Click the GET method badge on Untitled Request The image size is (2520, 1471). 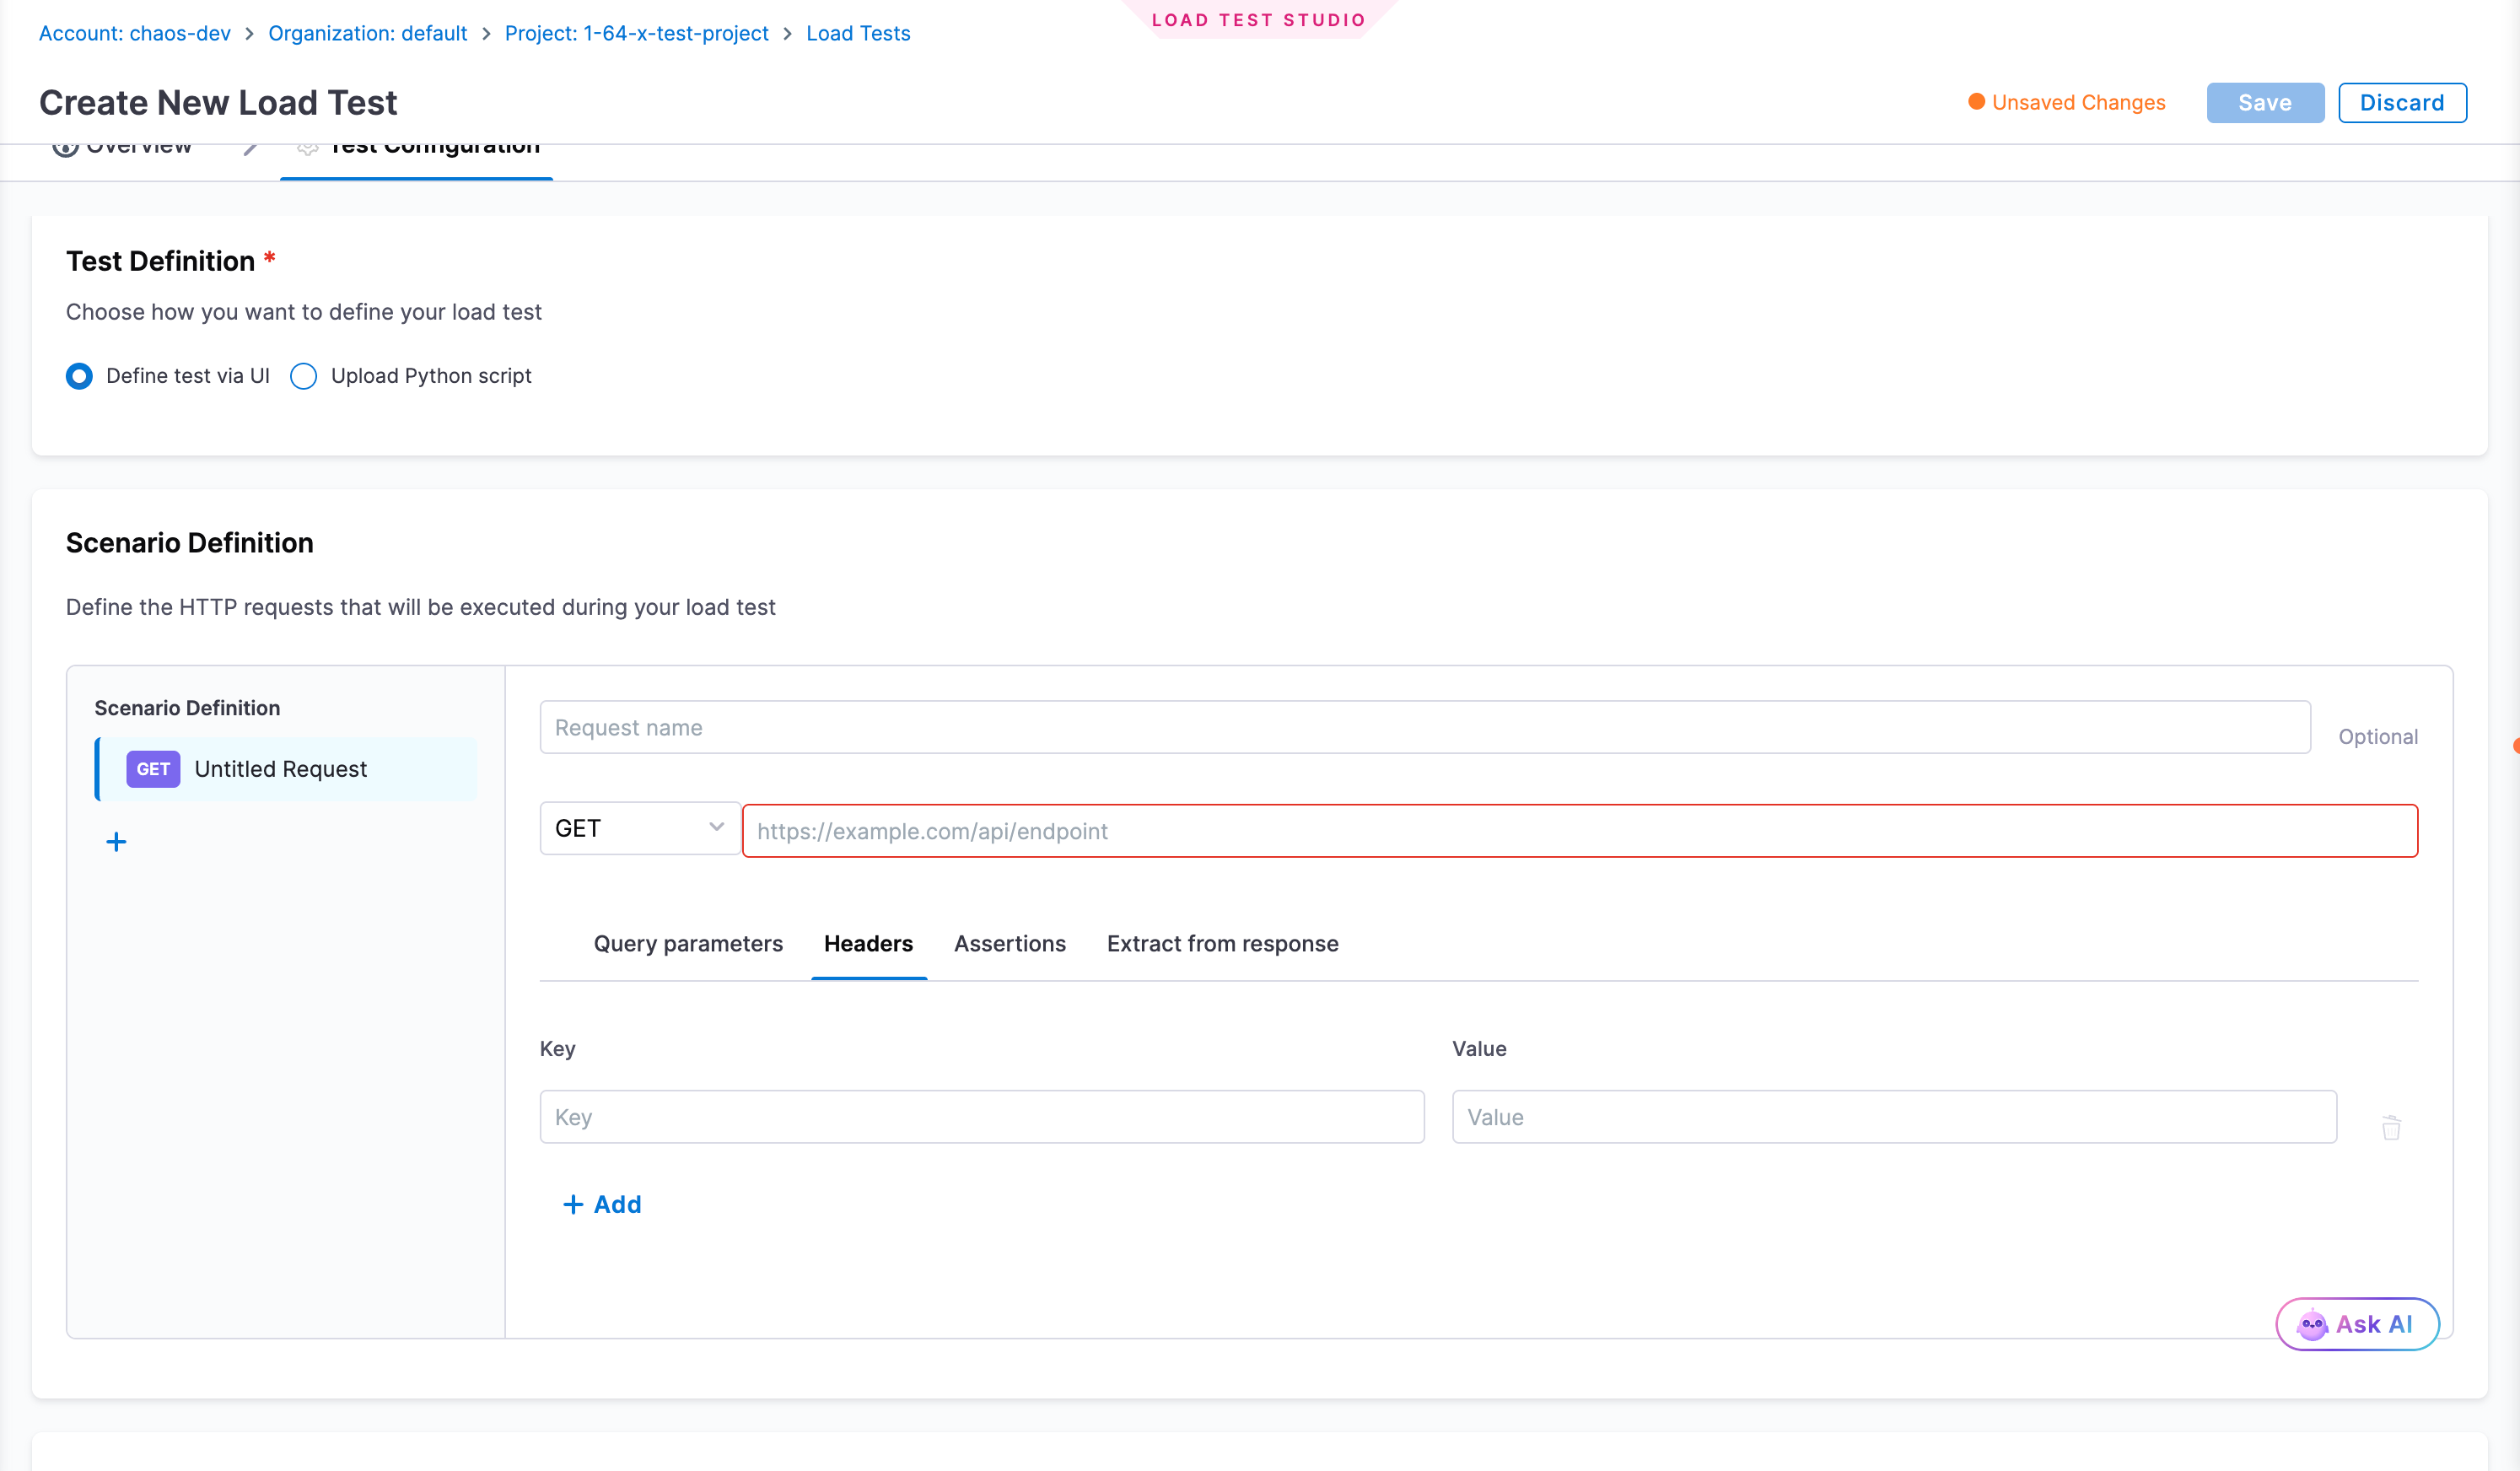[x=153, y=769]
